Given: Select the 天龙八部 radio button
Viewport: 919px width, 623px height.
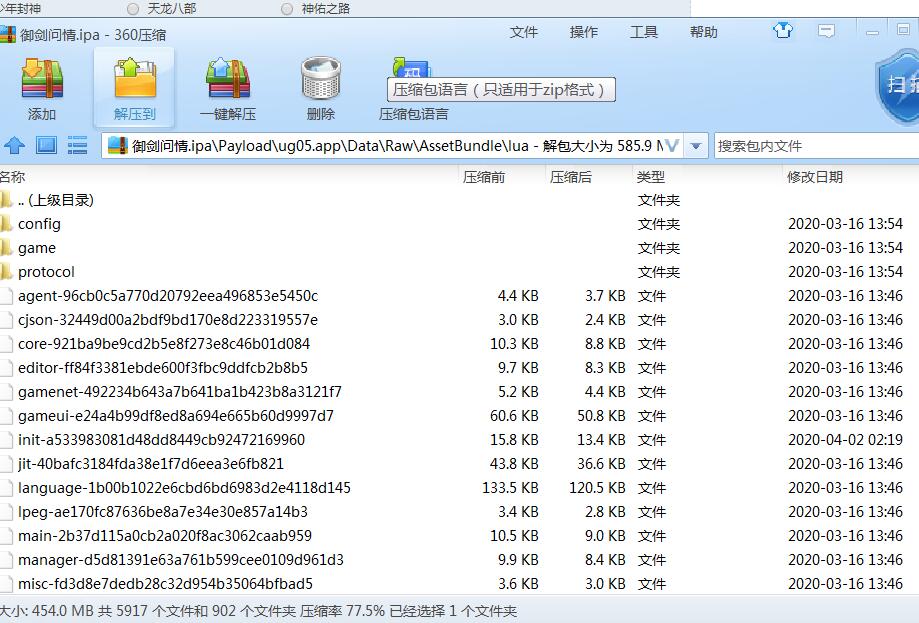Looking at the screenshot, I should [133, 8].
